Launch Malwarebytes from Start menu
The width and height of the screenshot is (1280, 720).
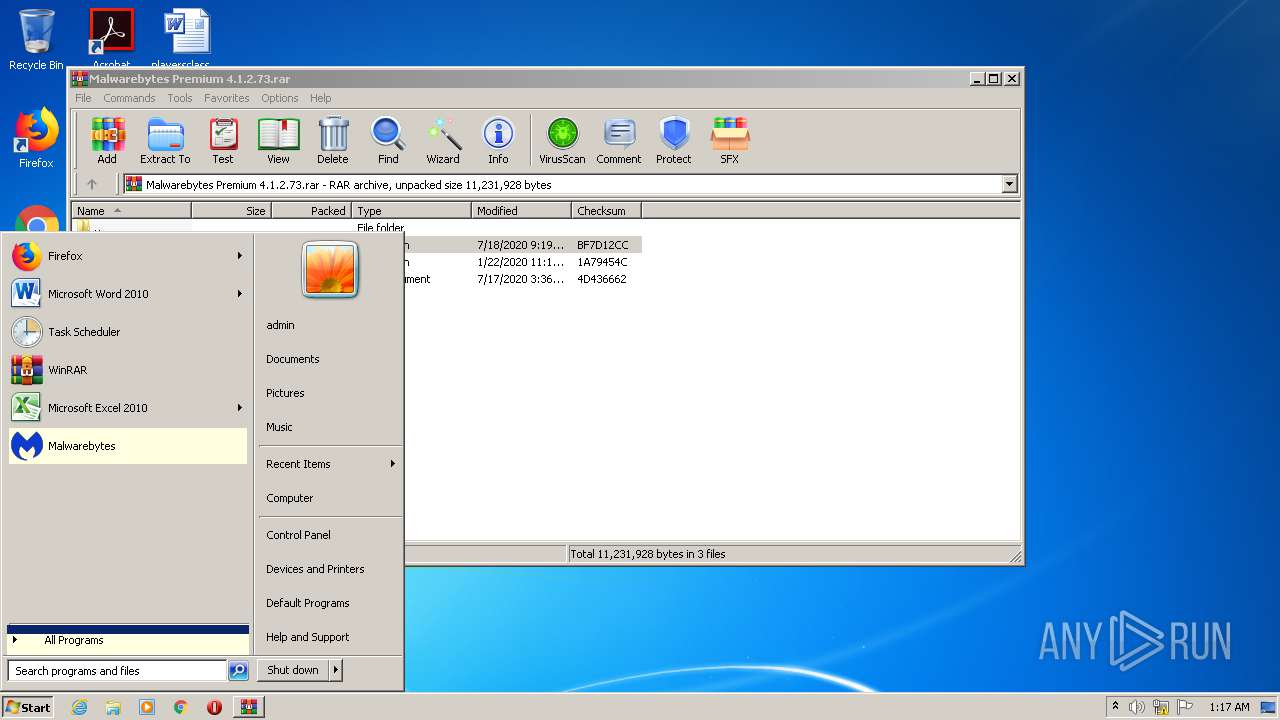(127, 446)
